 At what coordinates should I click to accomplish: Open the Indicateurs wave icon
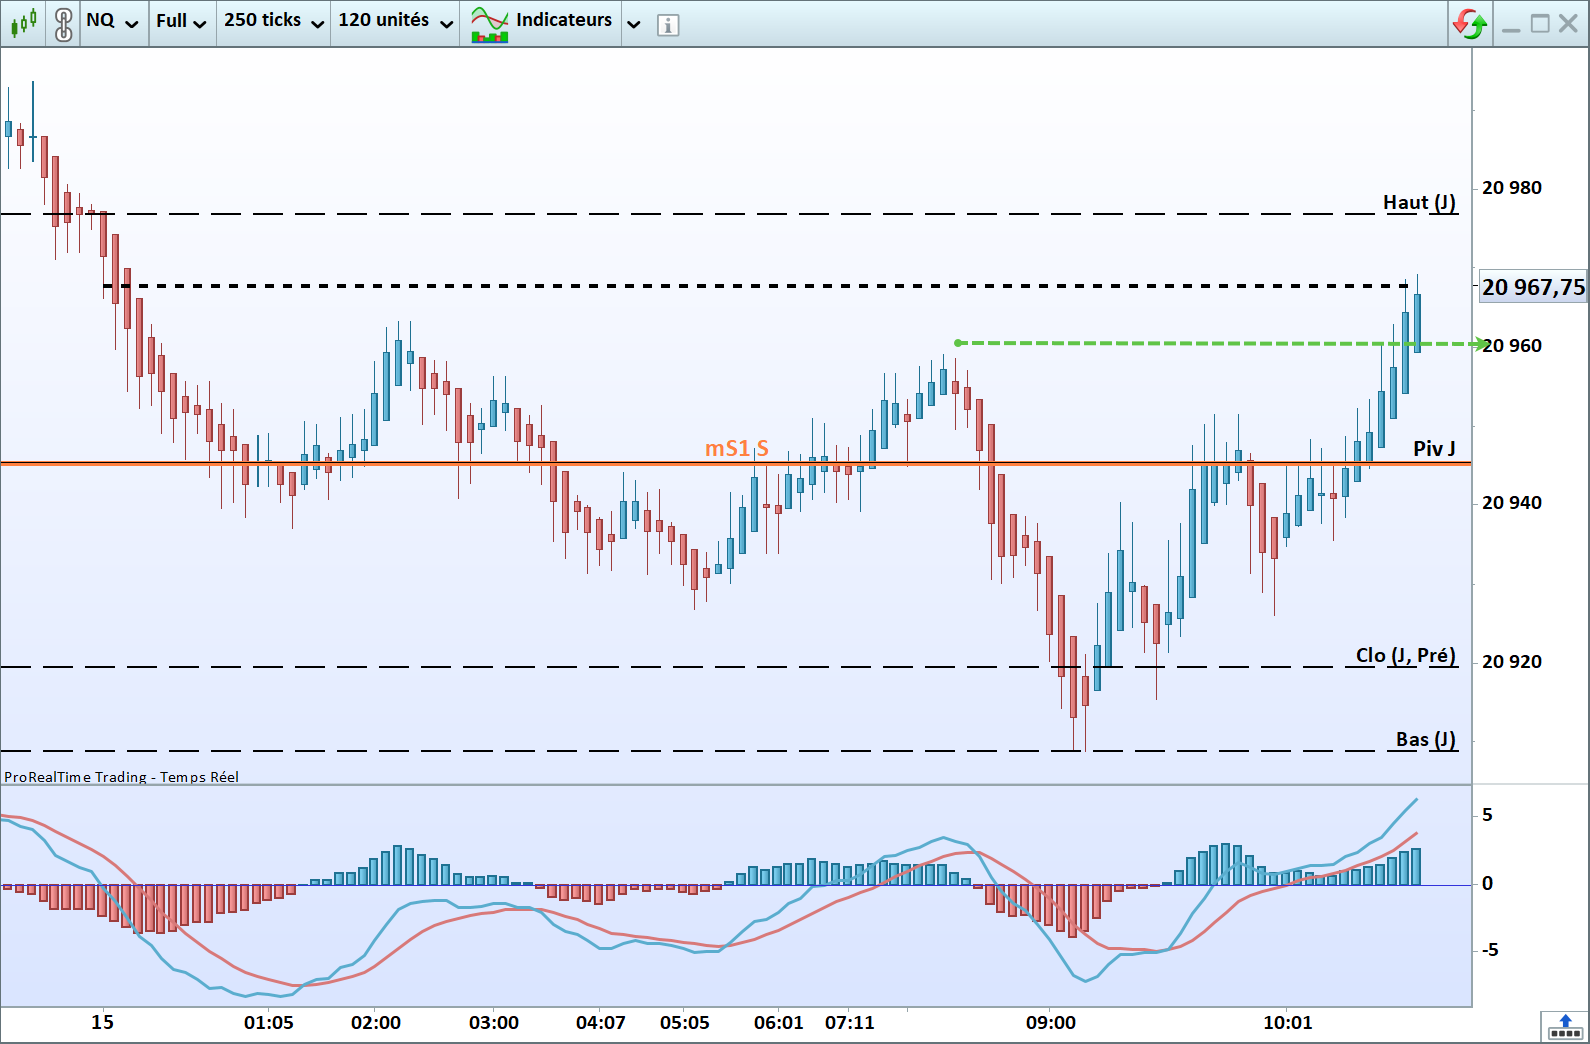(490, 24)
